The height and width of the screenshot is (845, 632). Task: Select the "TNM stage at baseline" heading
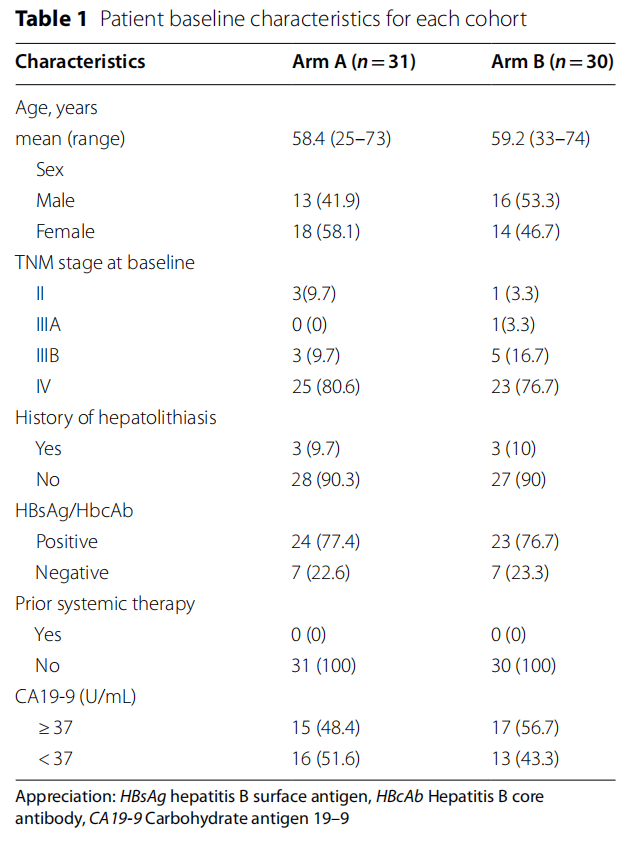[x=105, y=263]
